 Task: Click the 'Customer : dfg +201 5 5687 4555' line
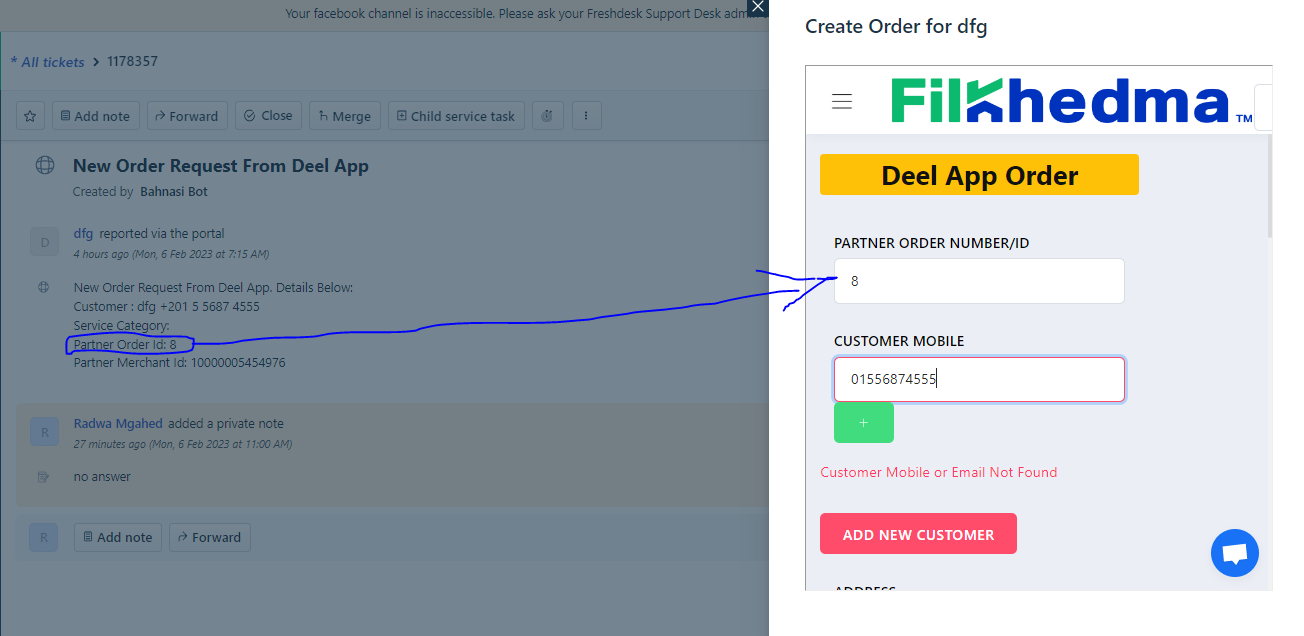click(166, 306)
